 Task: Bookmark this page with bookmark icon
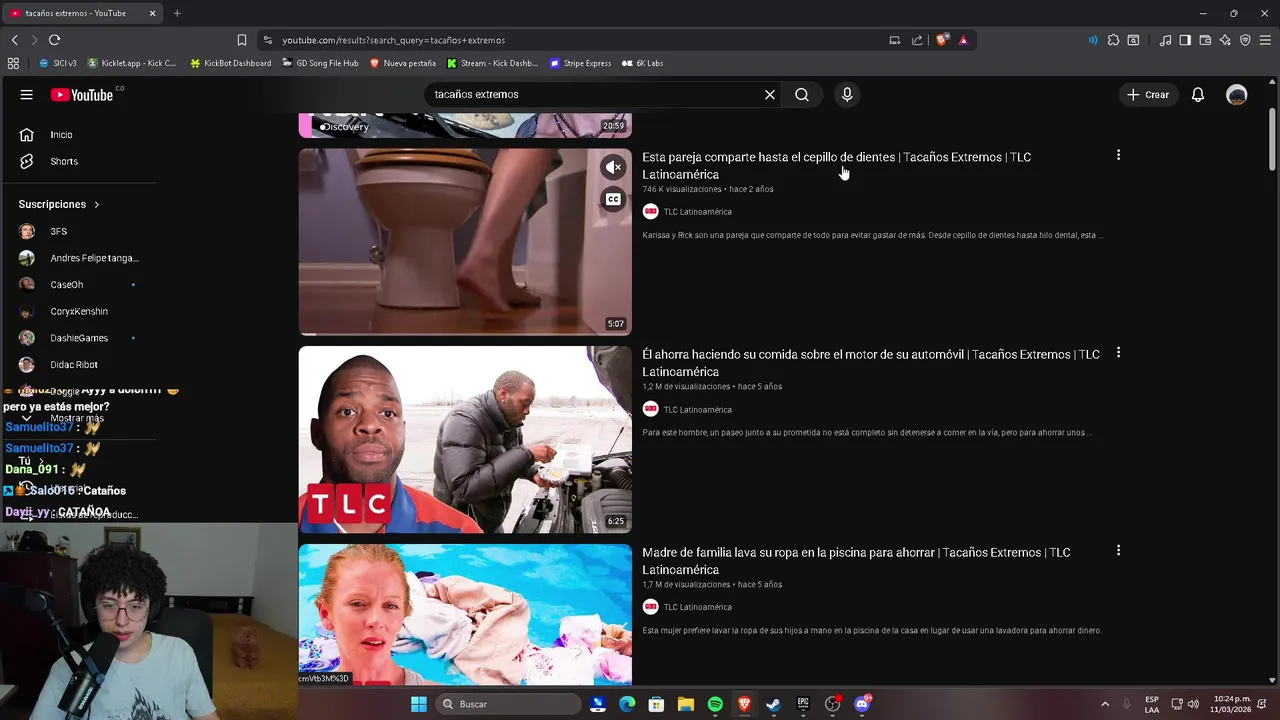click(241, 40)
